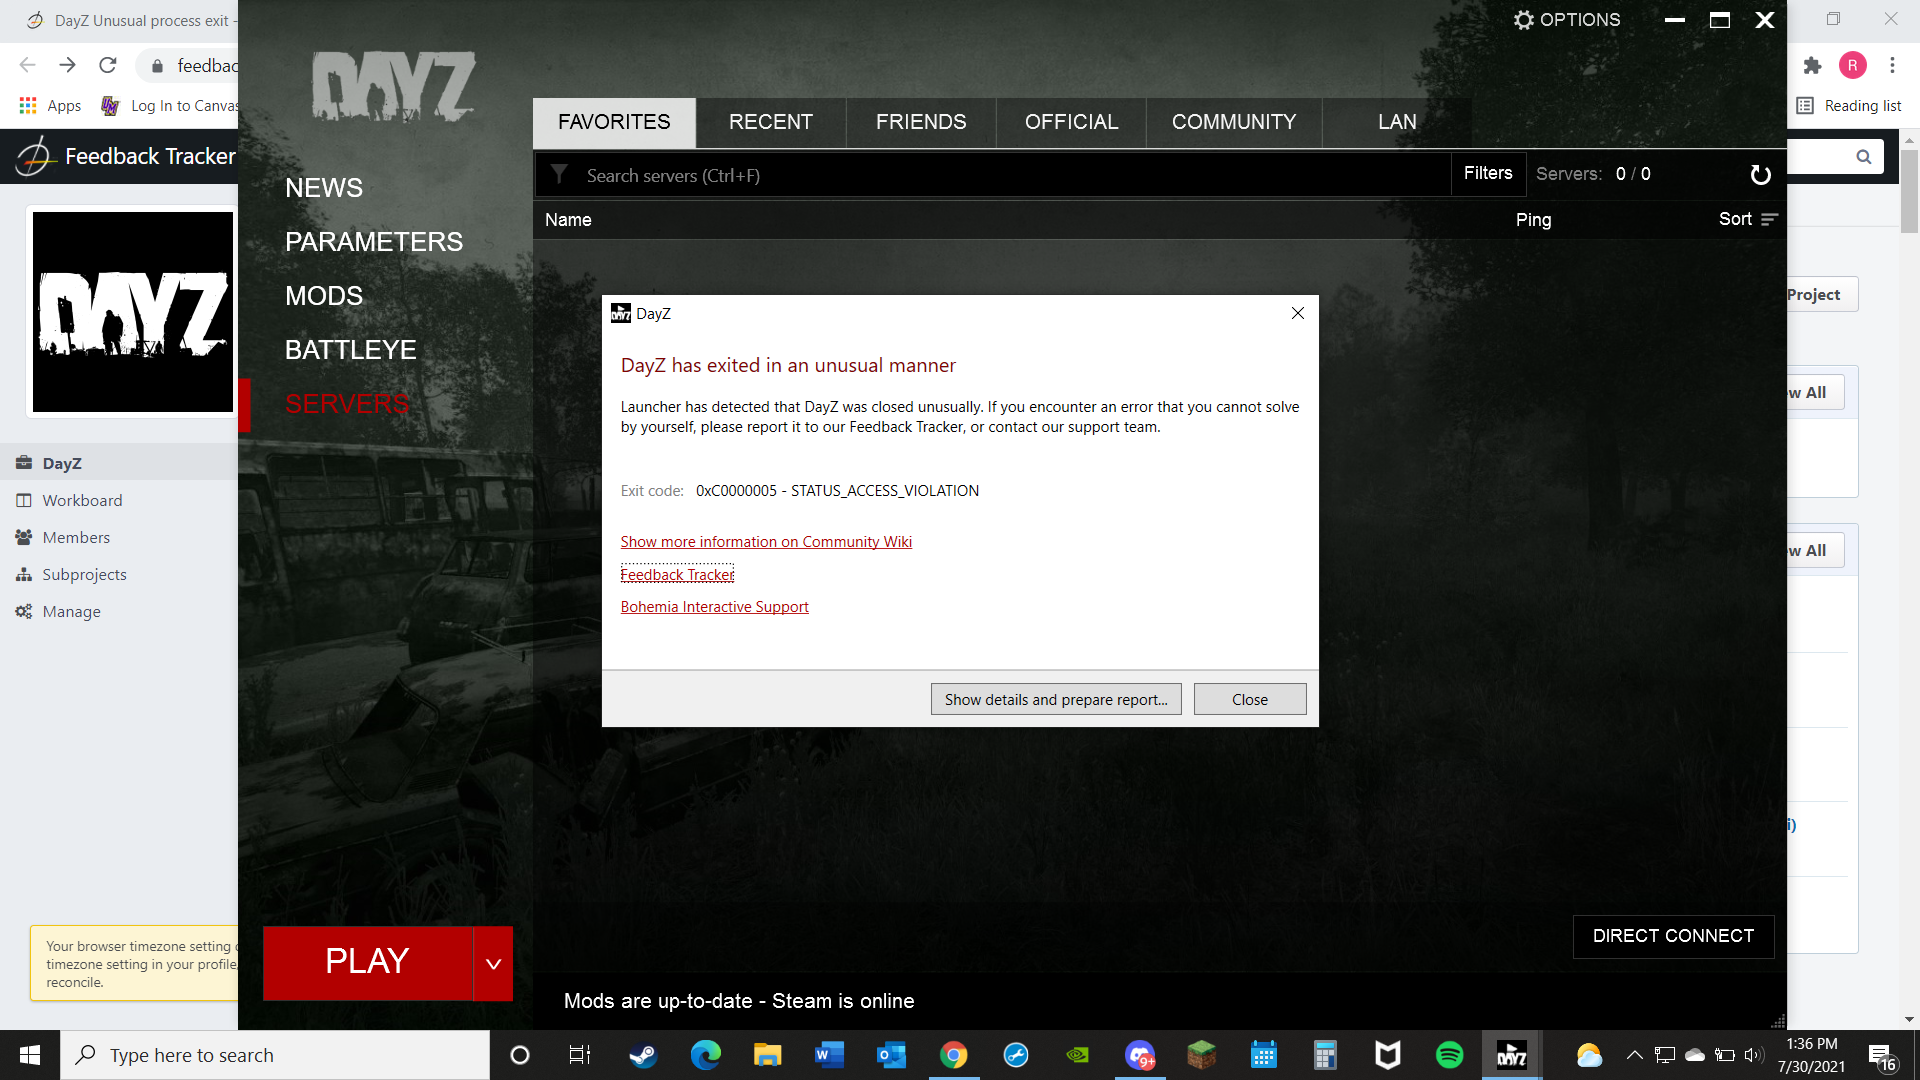Click the Feedback Tracker search magnifier
1920x1080 pixels.
coord(1863,157)
